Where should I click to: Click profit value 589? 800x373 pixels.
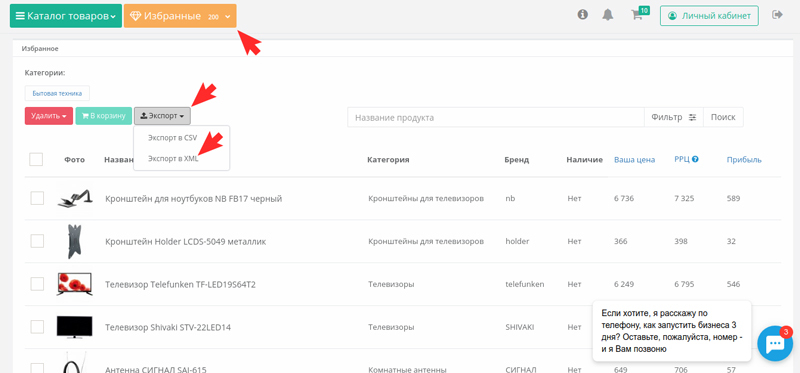click(733, 198)
